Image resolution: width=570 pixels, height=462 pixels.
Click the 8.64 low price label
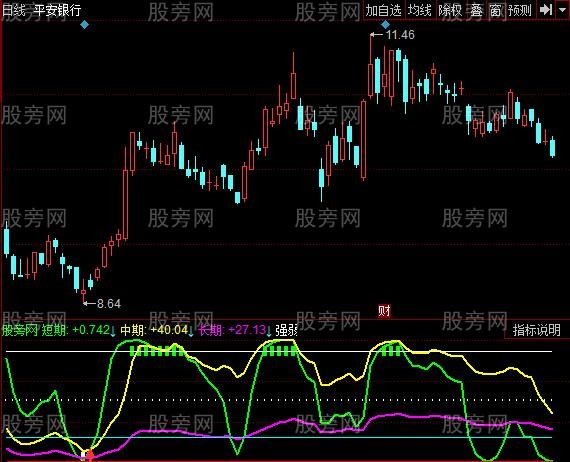click(x=109, y=304)
